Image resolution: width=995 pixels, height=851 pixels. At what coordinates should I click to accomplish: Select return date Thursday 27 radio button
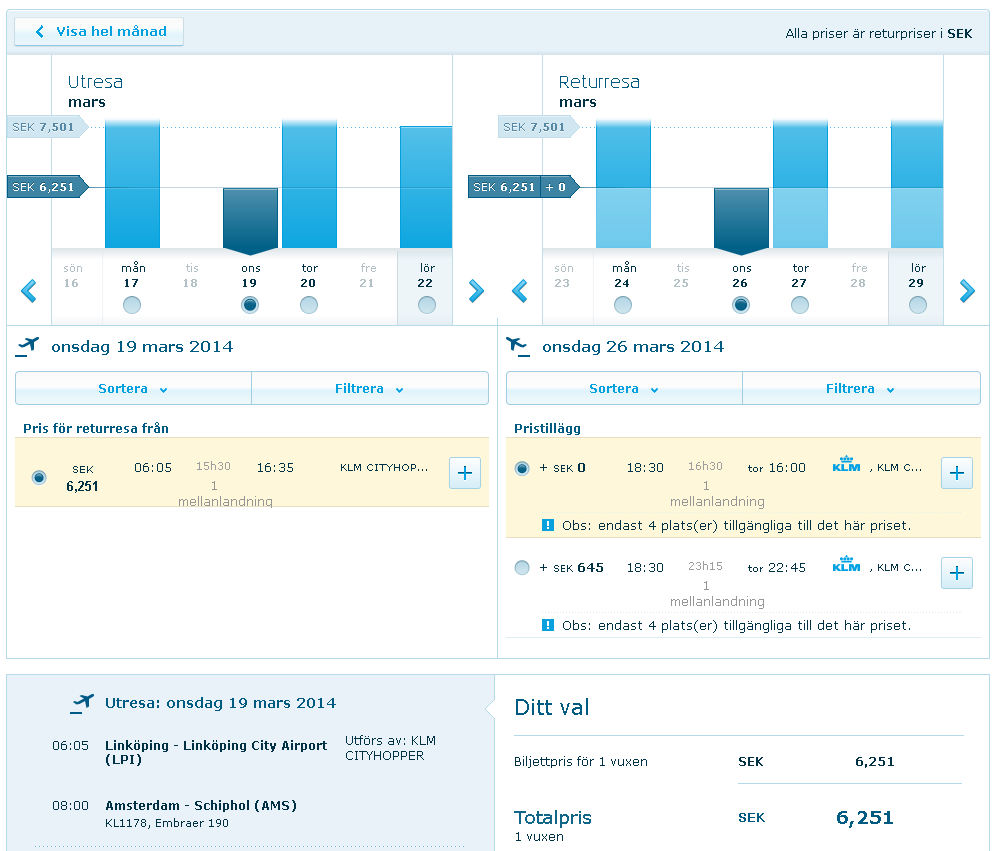click(800, 305)
